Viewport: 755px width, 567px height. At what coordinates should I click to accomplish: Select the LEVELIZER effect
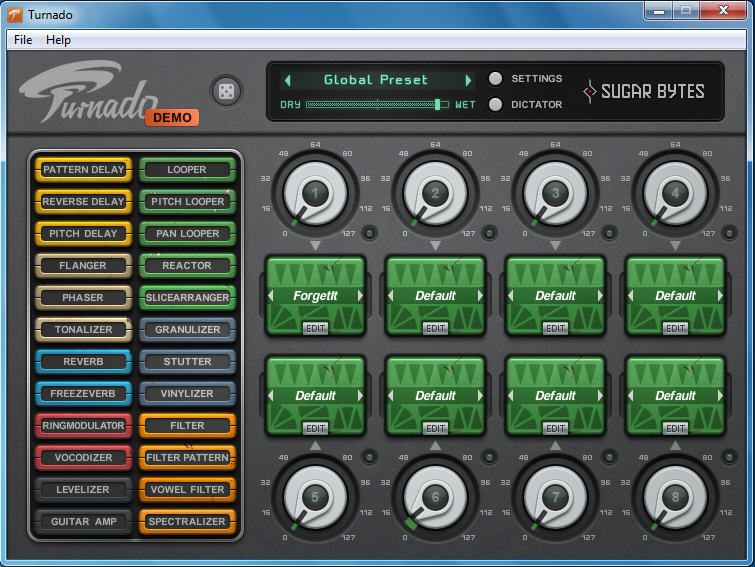pyautogui.click(x=83, y=490)
